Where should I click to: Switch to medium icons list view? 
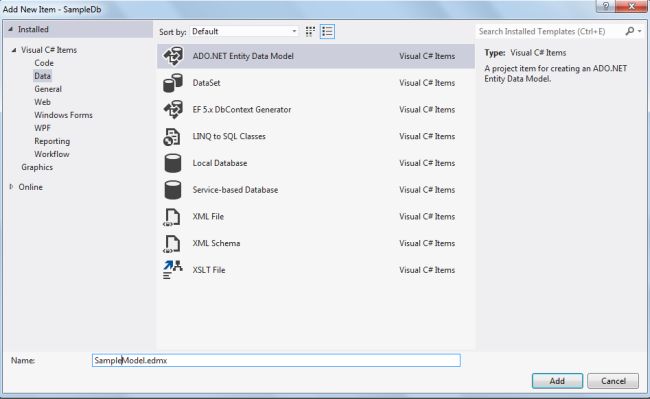[x=327, y=31]
